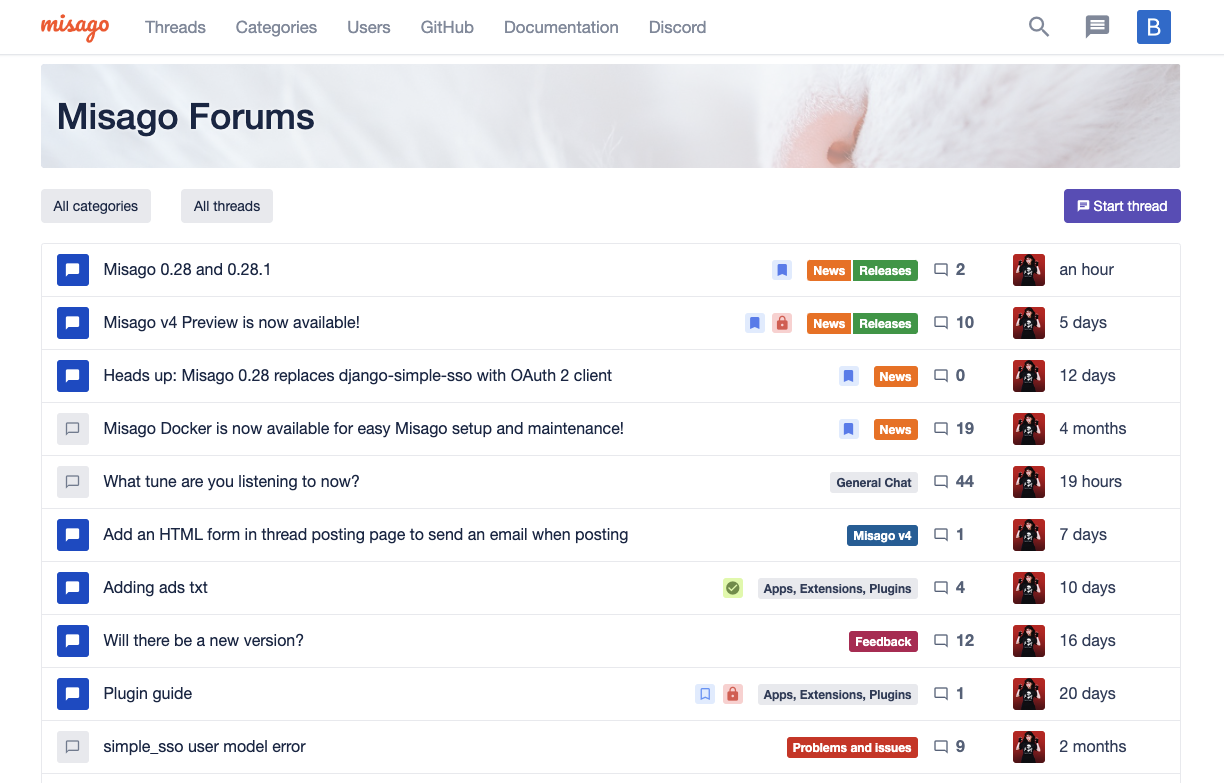Select the green solved checkmark on 'Adding ads txt'
Screen dimensions: 1224x783
coord(733,588)
